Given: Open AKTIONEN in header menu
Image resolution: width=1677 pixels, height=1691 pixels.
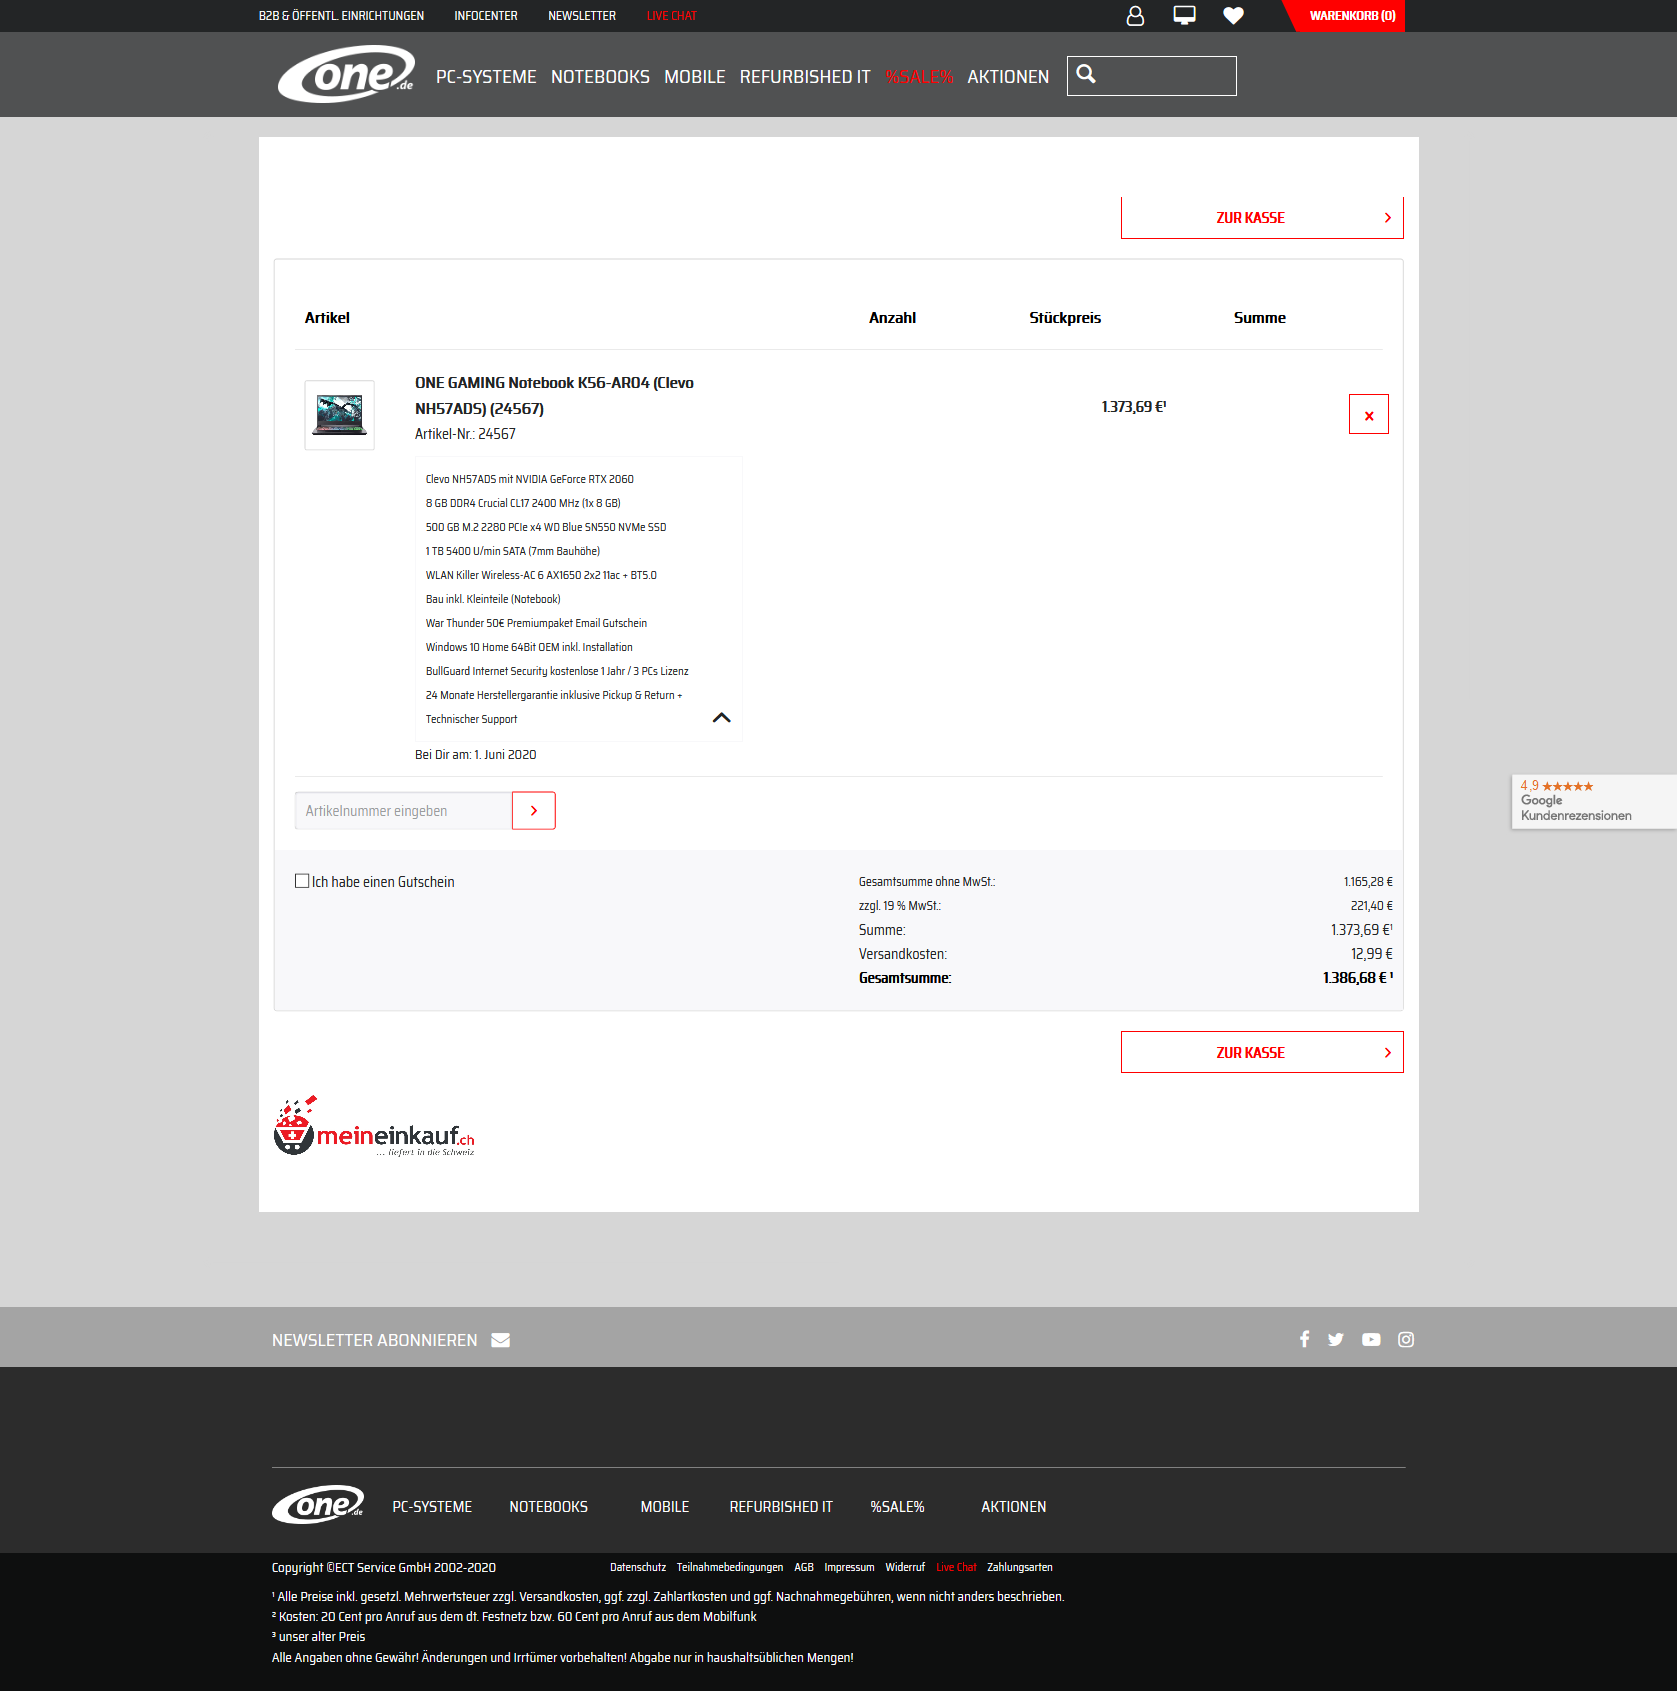Looking at the screenshot, I should coord(1008,77).
